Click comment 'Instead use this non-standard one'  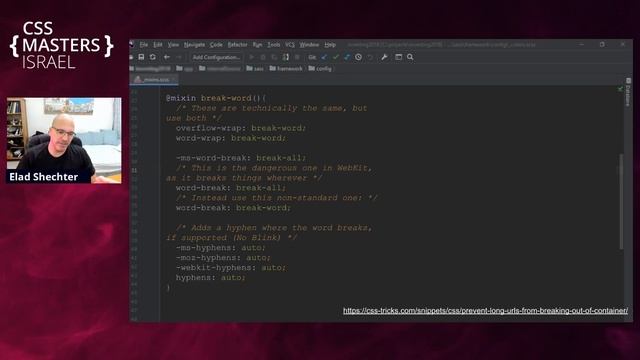click(276, 198)
